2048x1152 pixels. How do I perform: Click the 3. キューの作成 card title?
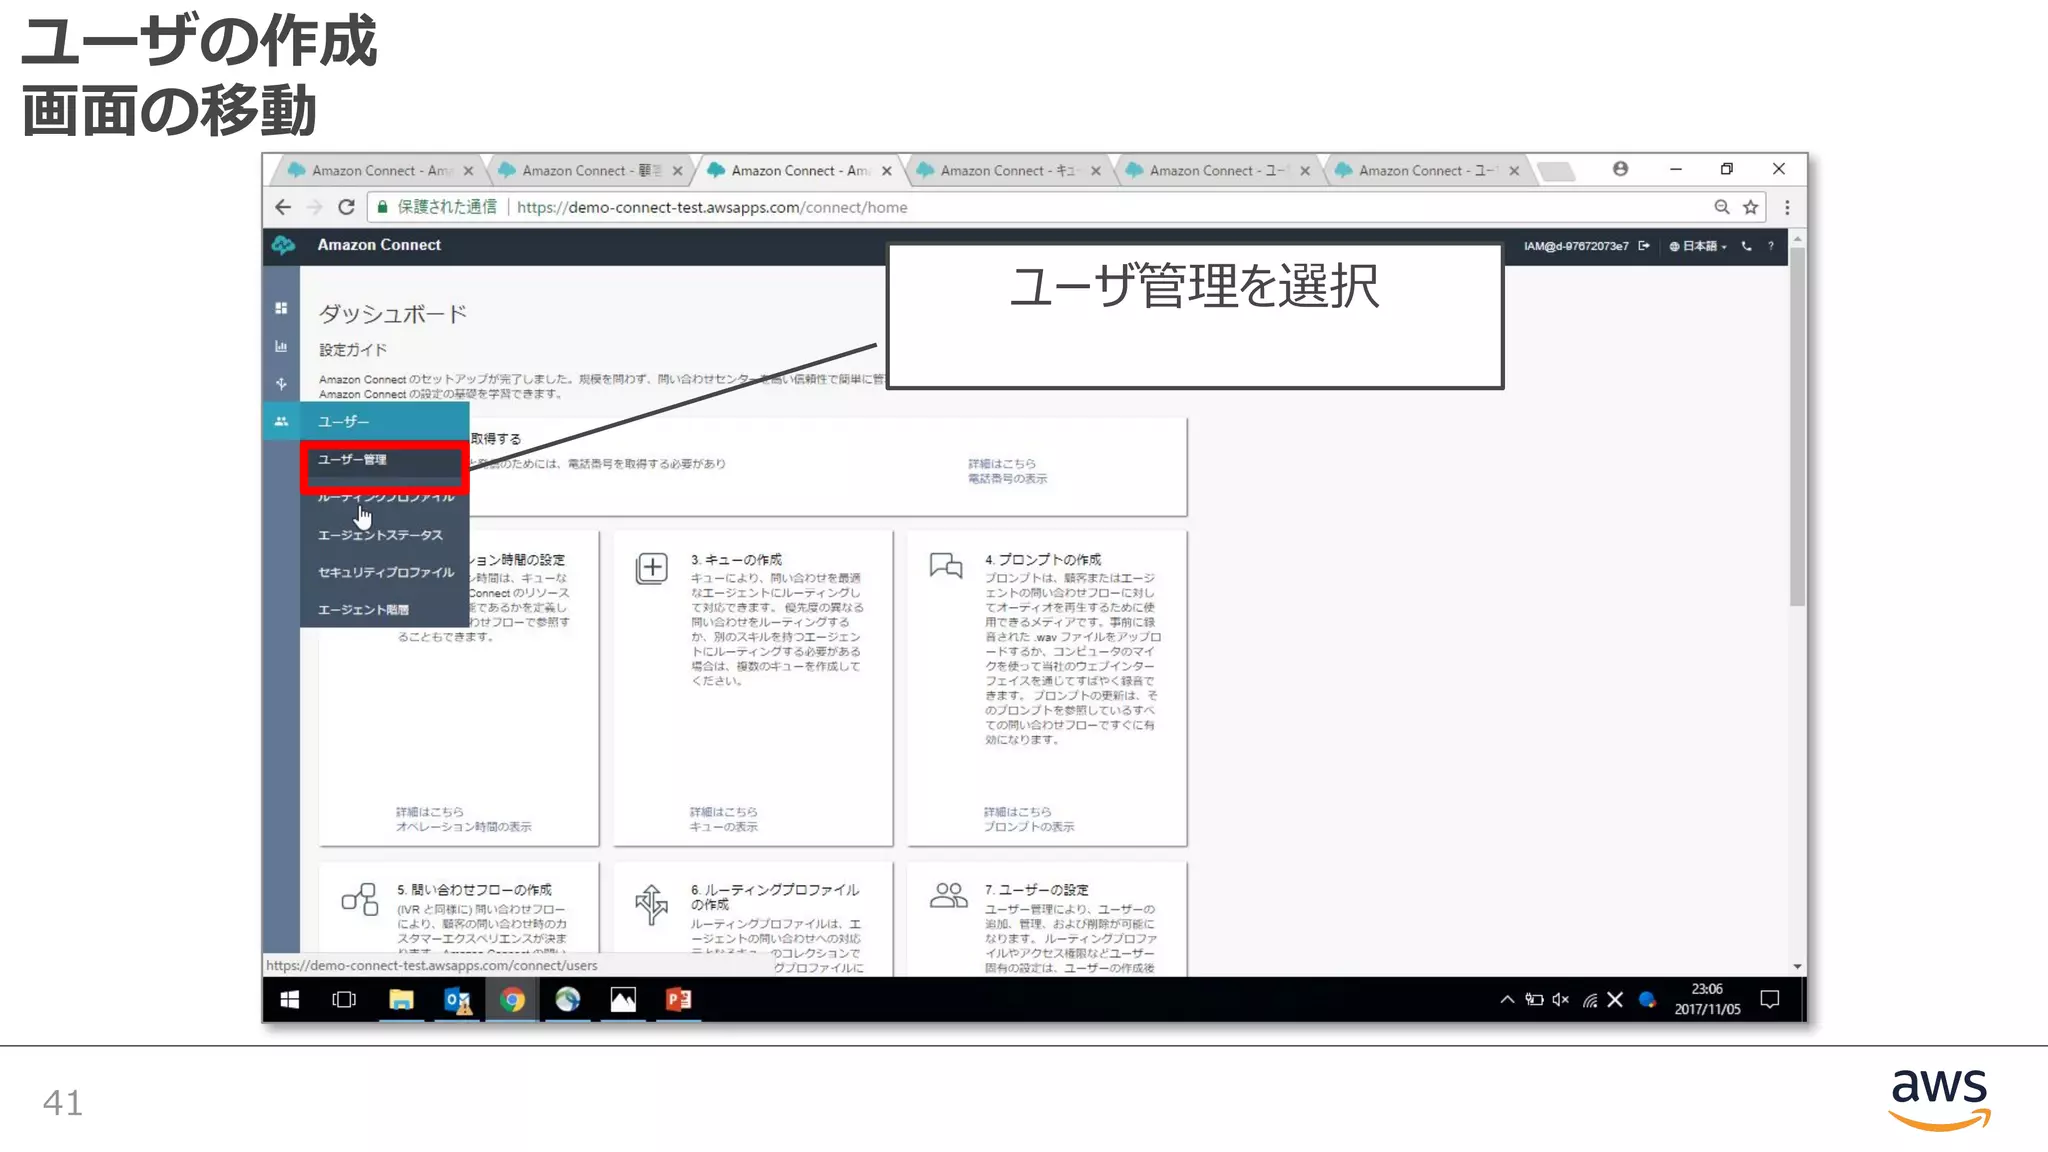coord(736,560)
